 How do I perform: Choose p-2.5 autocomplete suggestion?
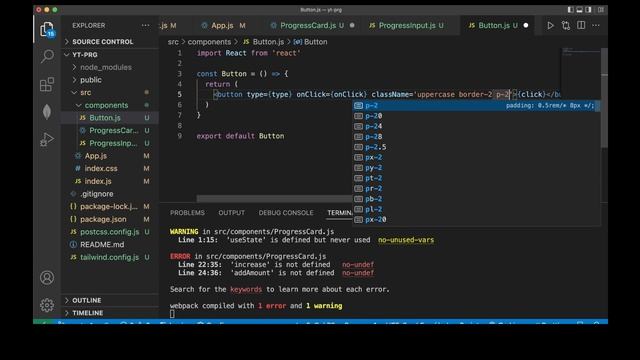click(476, 147)
